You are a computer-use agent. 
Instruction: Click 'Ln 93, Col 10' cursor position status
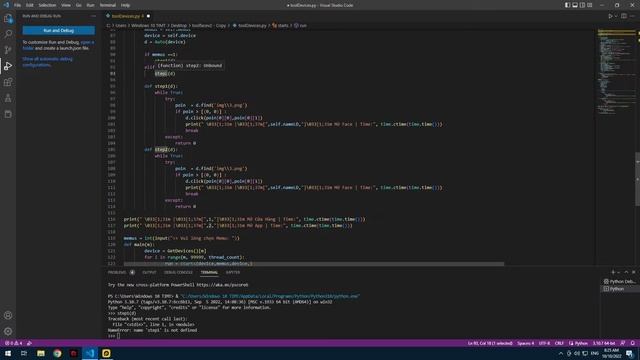click(490, 343)
